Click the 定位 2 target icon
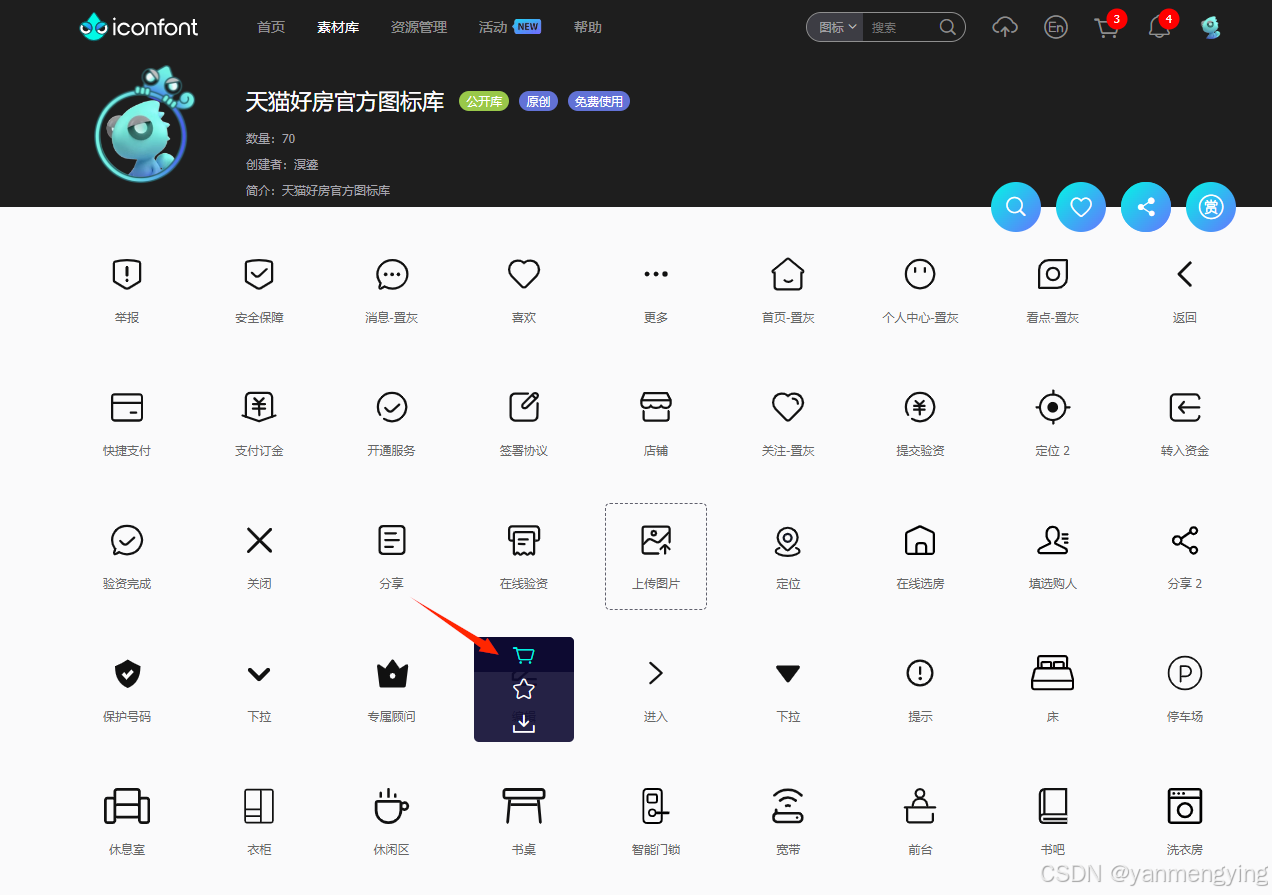This screenshot has width=1272, height=895. pos(1052,406)
